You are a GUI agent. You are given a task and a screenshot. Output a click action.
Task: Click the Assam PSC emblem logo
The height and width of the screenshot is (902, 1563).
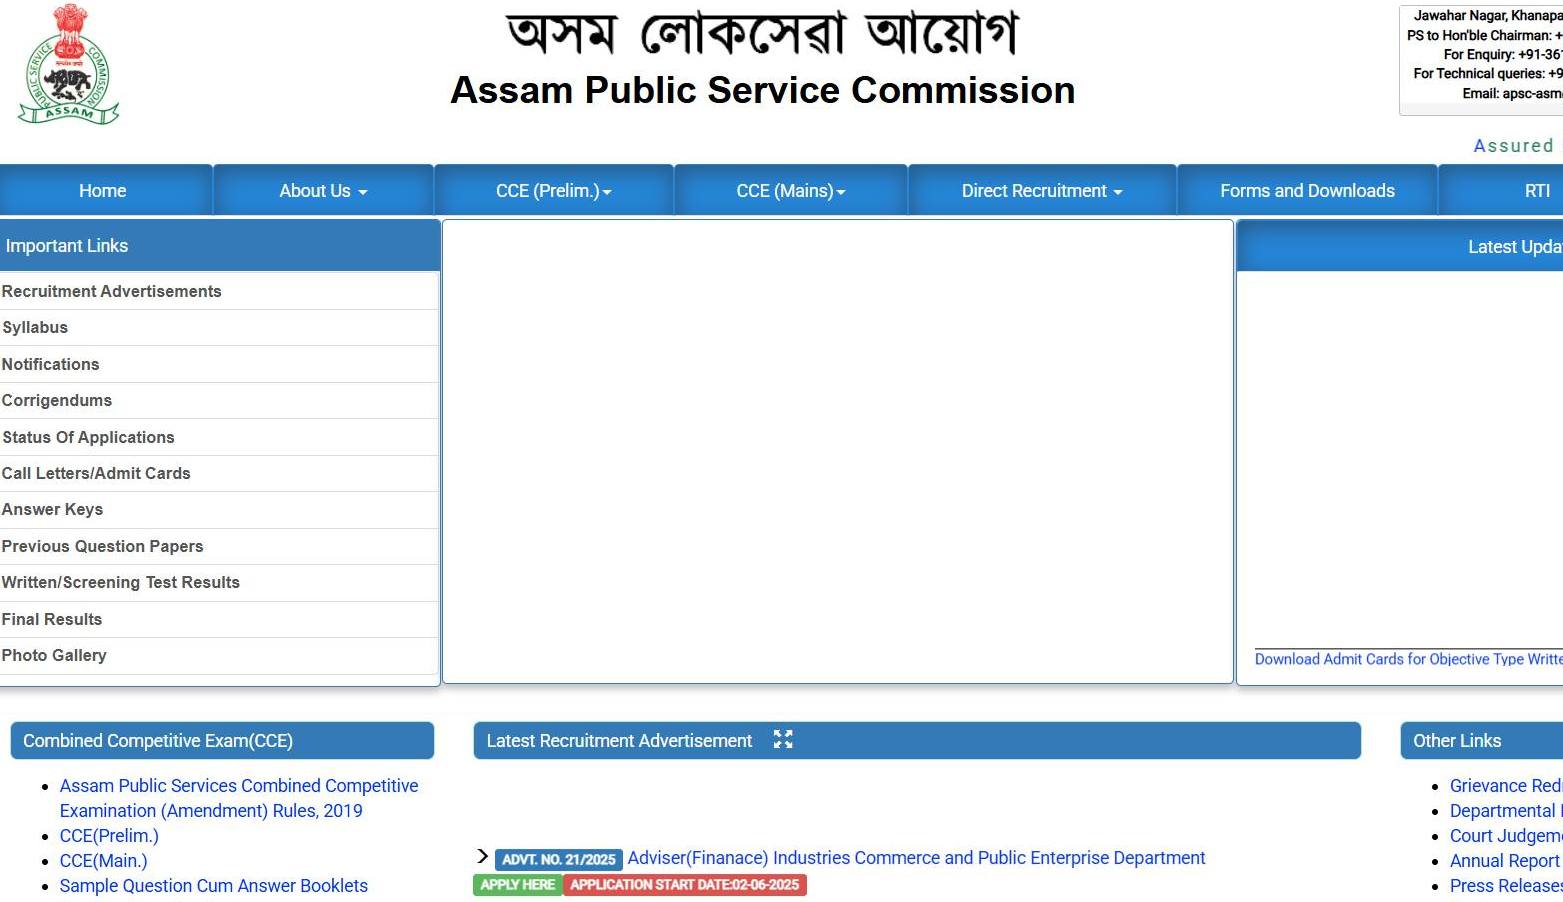[x=69, y=63]
